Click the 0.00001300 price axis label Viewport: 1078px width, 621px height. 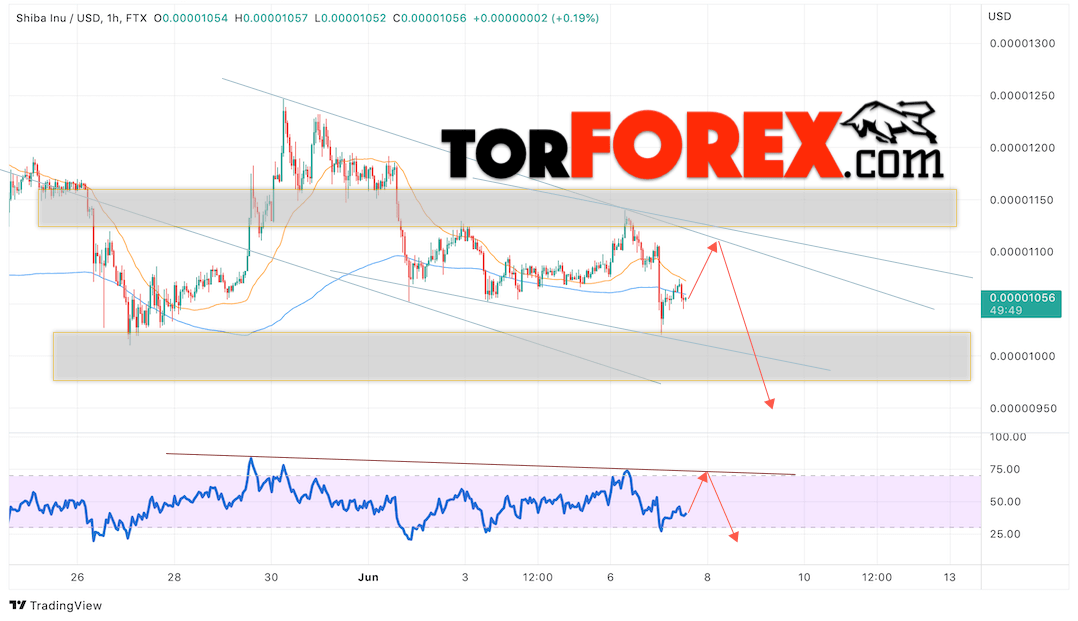point(1022,43)
